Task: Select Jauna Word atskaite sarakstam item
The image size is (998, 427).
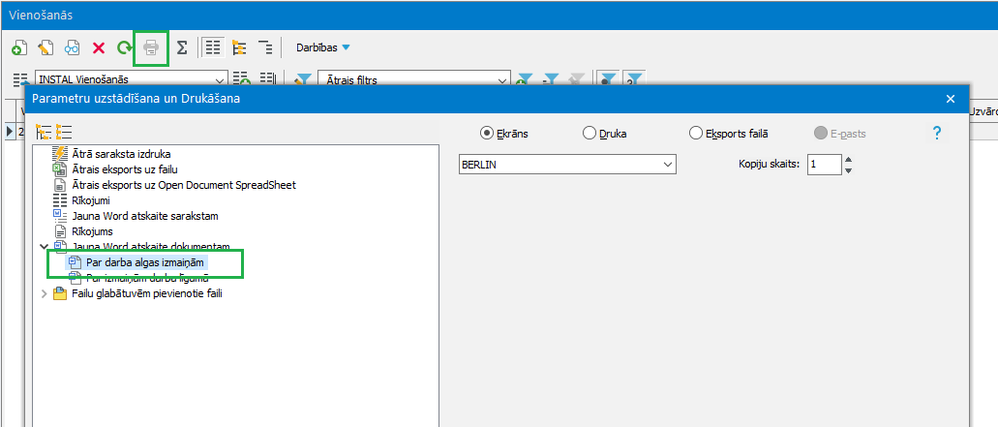Action: (145, 216)
